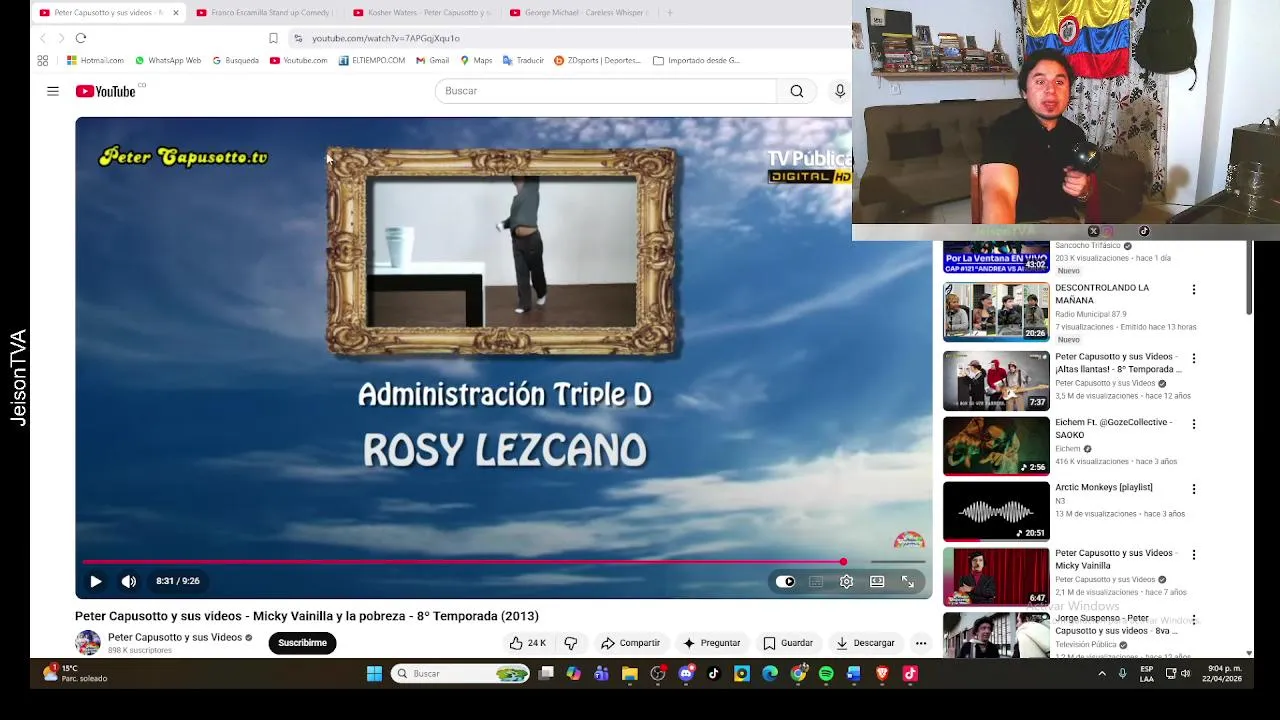
Task: Click the bookmark icon beside the address bar
Action: pyautogui.click(x=273, y=38)
